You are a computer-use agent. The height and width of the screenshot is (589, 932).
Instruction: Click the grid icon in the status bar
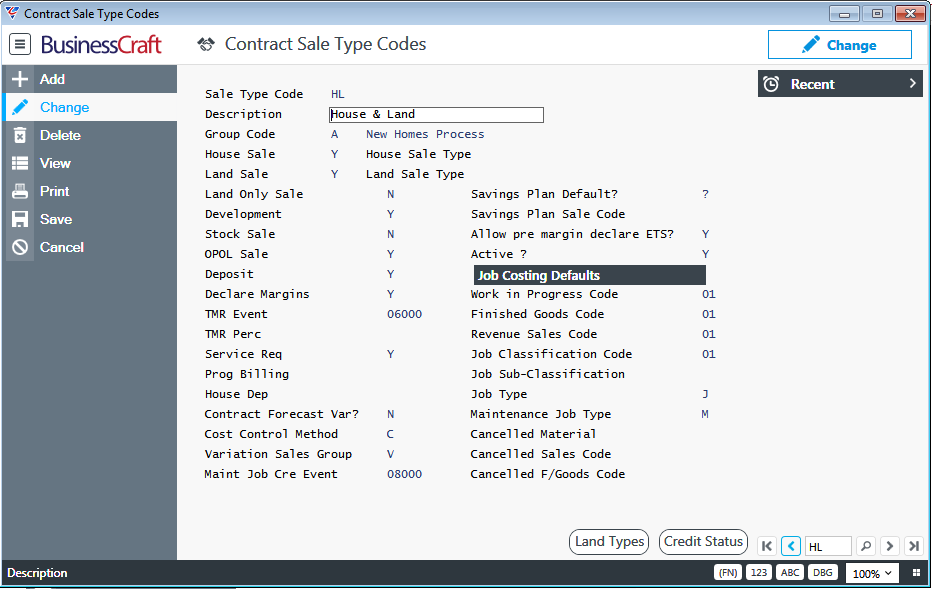pyautogui.click(x=916, y=573)
